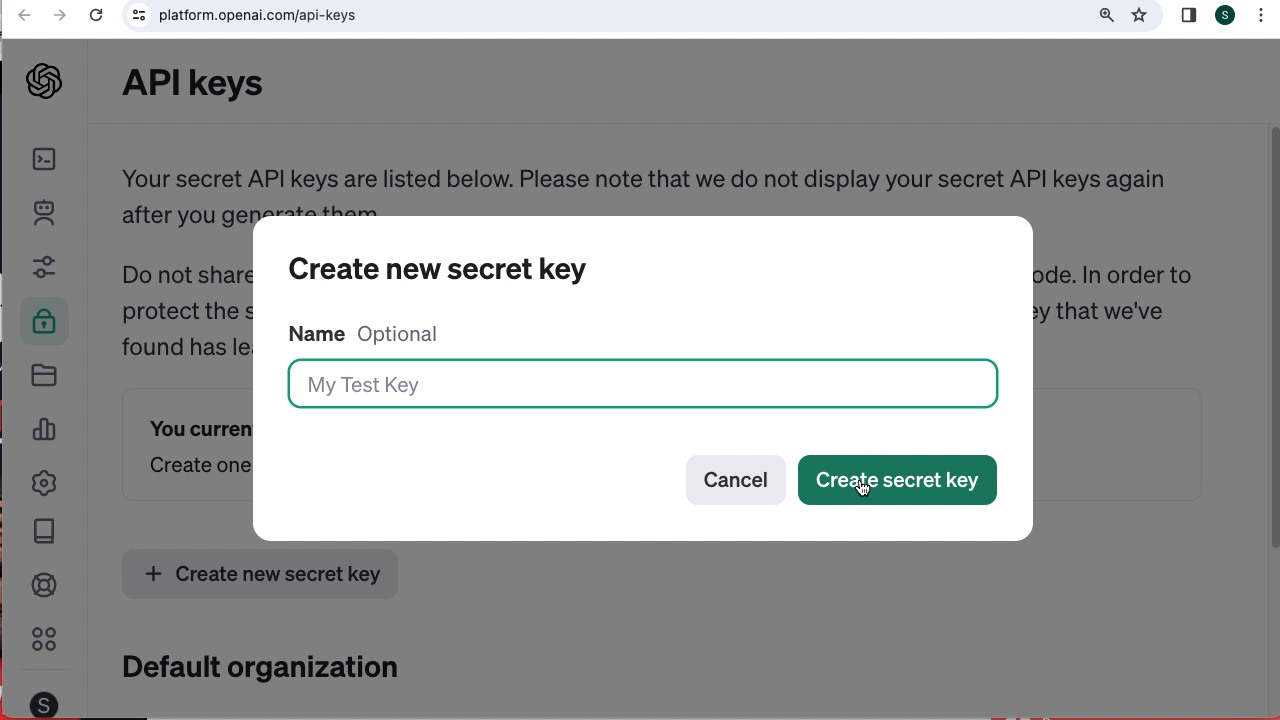Viewport: 1280px width, 720px height.
Task: Open the Help lifebuoy icon
Action: 44,585
